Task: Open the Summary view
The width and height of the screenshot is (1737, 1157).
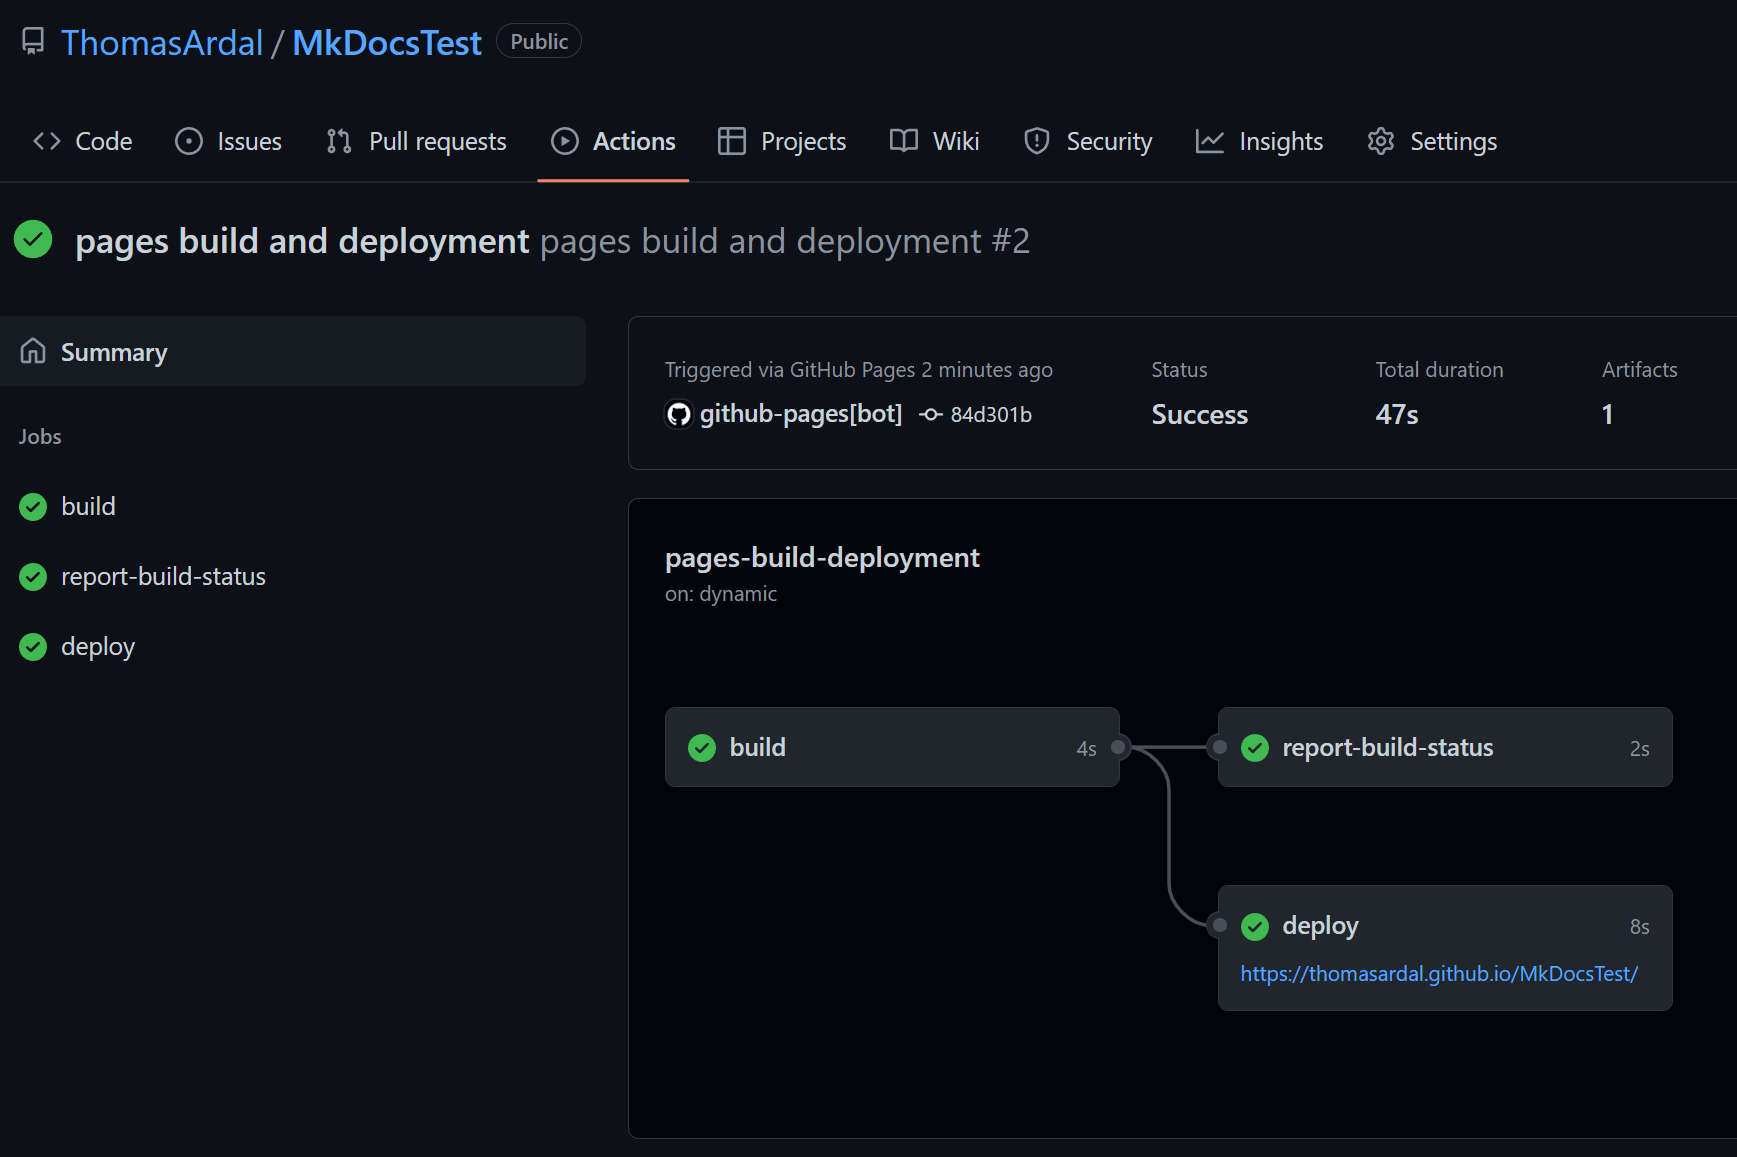Action: pos(113,352)
